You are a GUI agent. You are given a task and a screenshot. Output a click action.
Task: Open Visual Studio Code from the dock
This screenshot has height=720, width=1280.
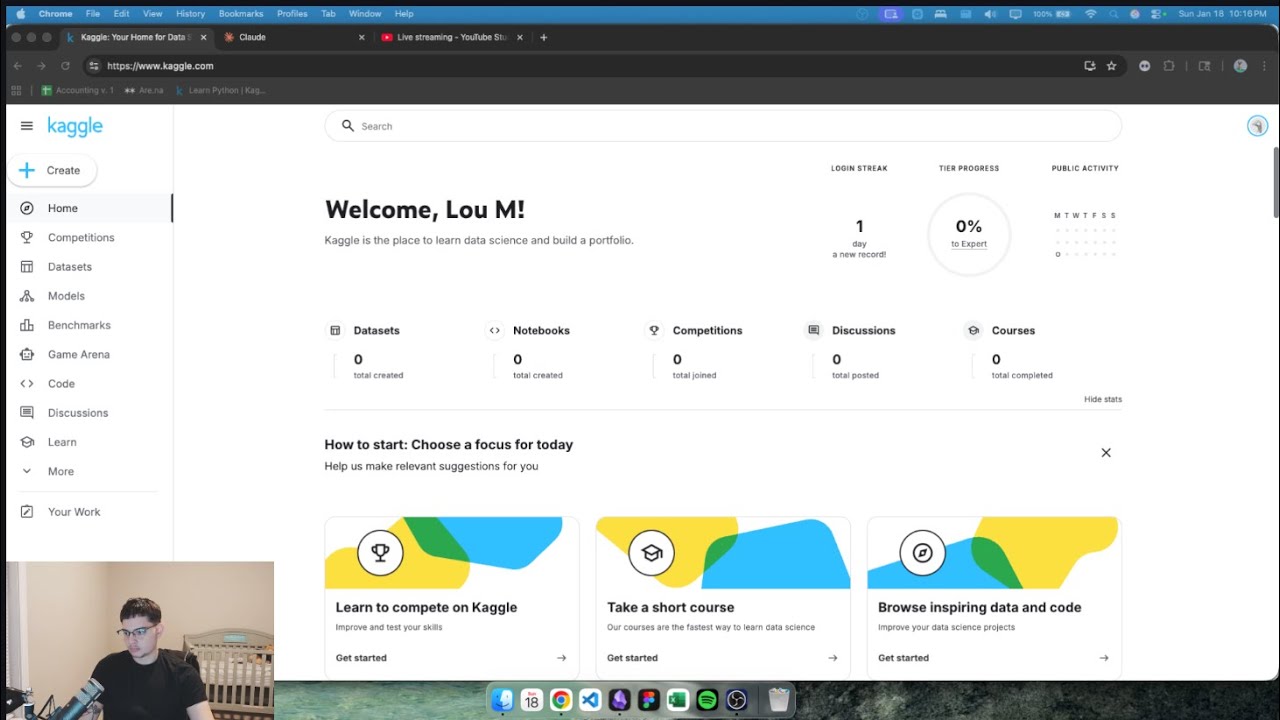coord(590,700)
